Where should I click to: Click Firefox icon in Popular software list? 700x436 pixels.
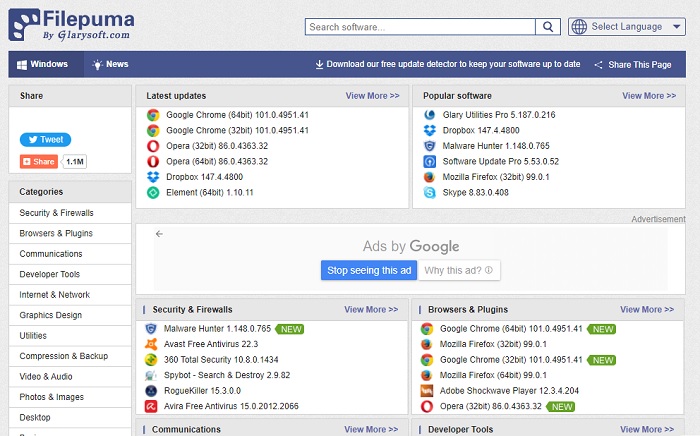(x=429, y=177)
